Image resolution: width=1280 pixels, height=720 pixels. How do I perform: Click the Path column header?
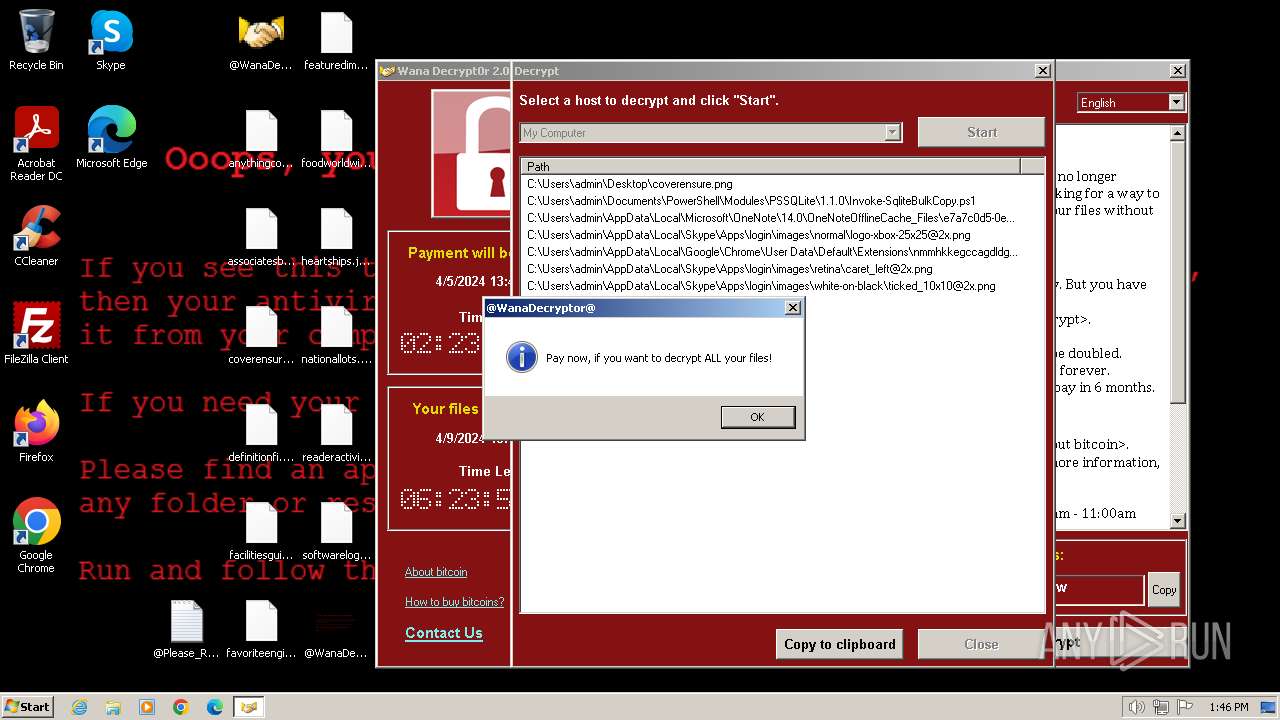(x=771, y=166)
